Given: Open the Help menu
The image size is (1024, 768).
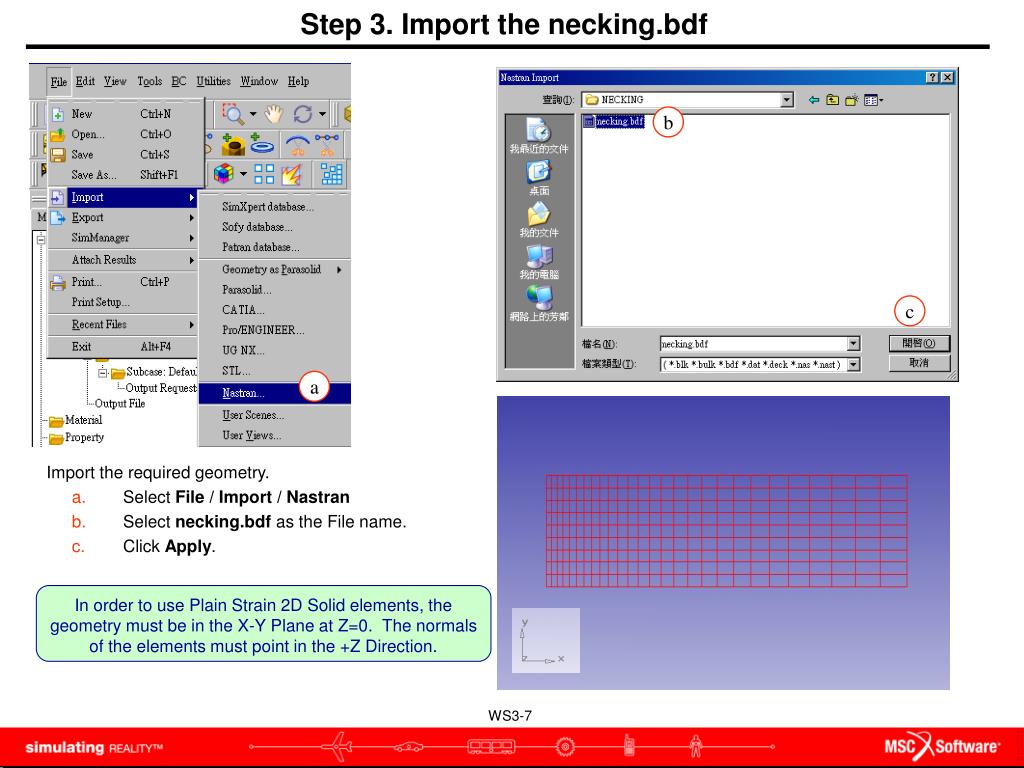Looking at the screenshot, I should (298, 82).
